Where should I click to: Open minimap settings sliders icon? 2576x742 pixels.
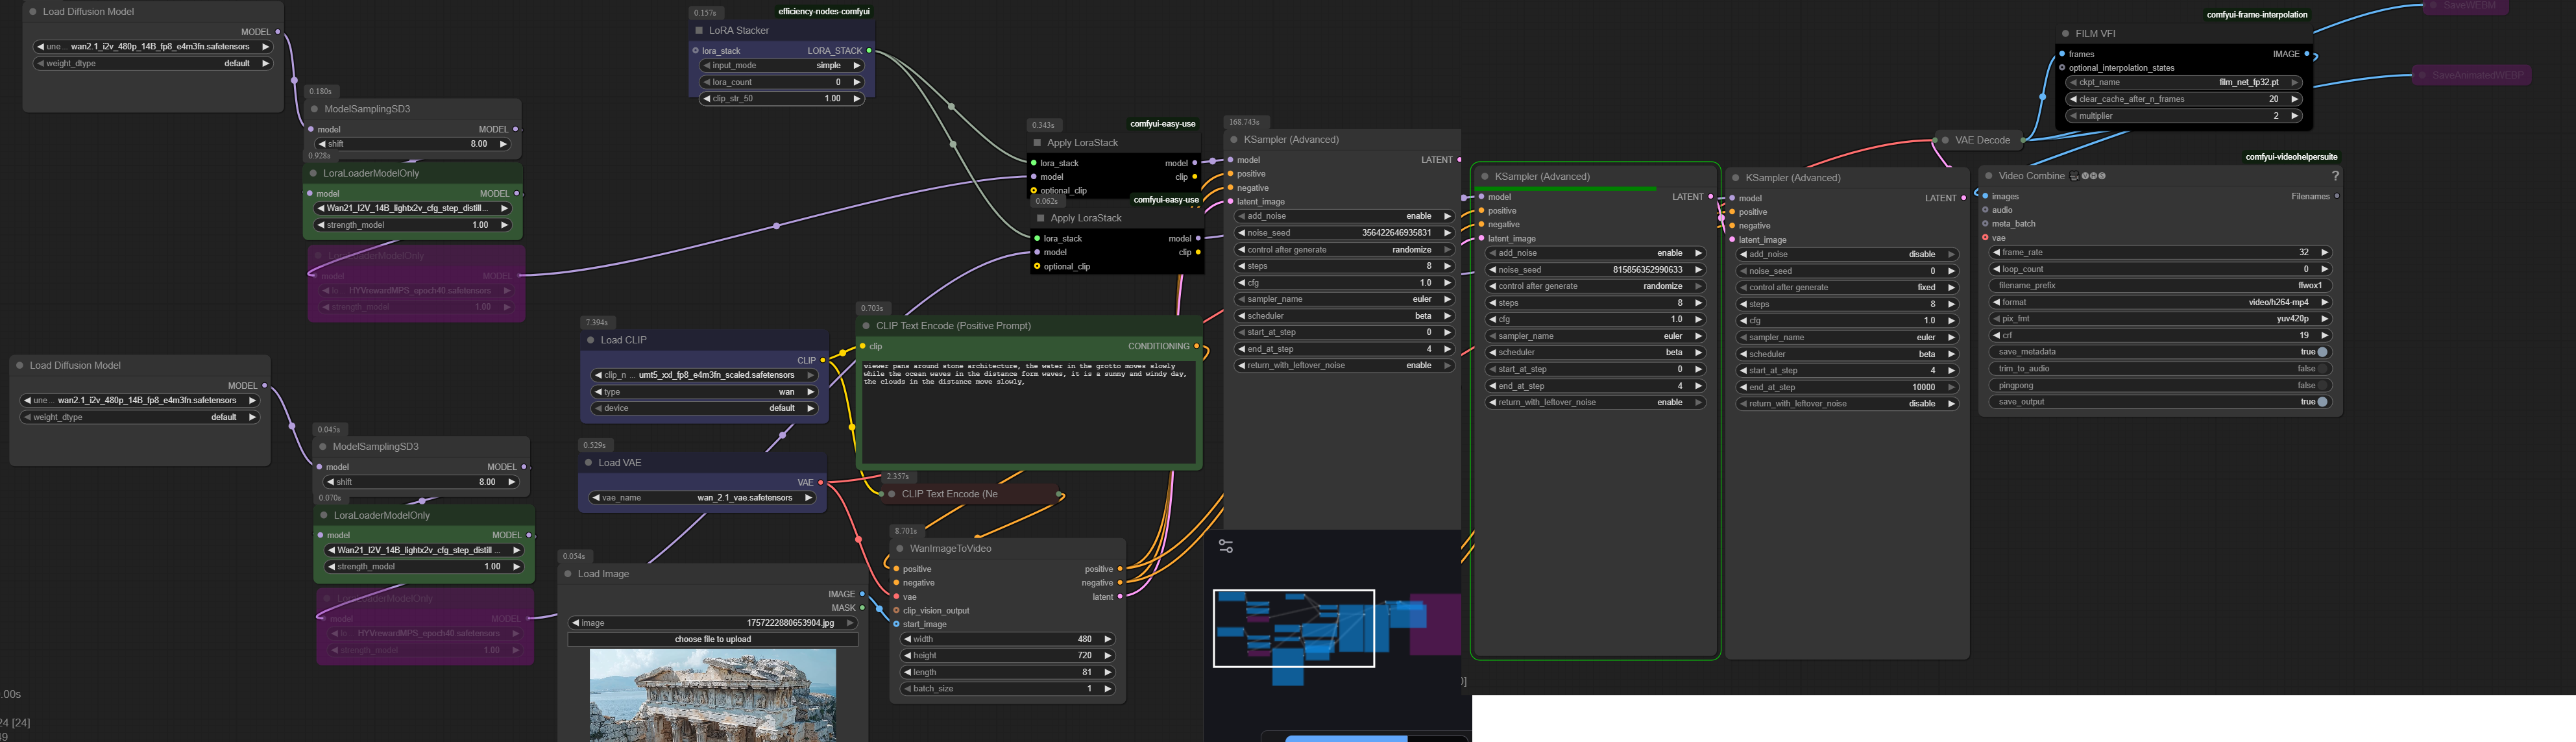coord(1226,546)
